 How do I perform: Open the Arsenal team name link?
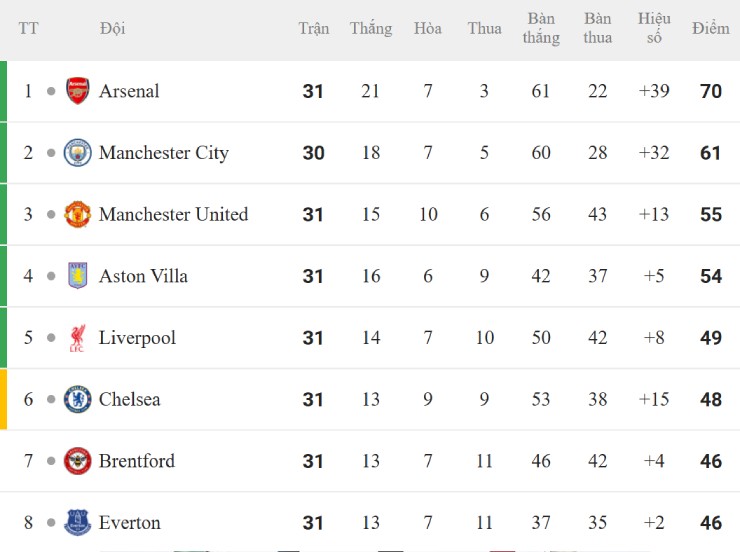tap(129, 91)
